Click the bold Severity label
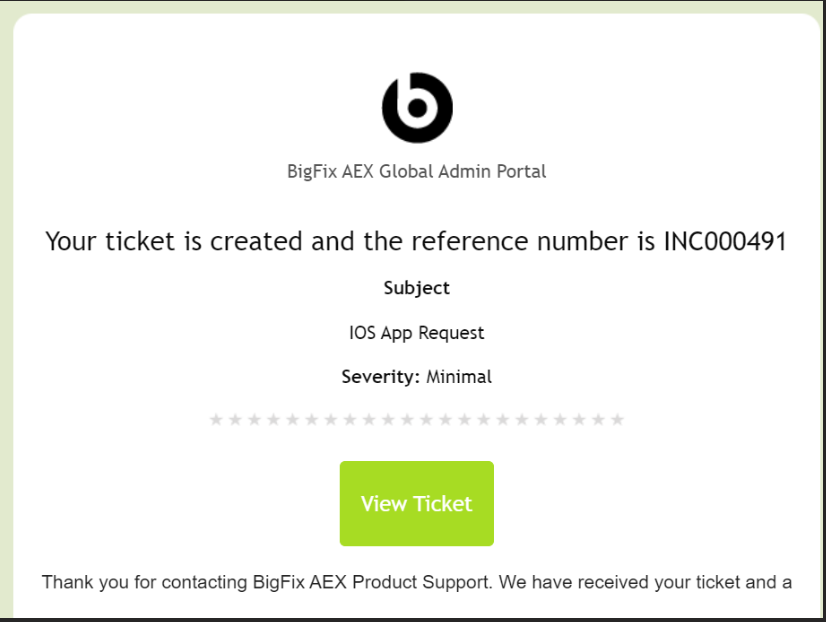This screenshot has height=622, width=826. (380, 377)
